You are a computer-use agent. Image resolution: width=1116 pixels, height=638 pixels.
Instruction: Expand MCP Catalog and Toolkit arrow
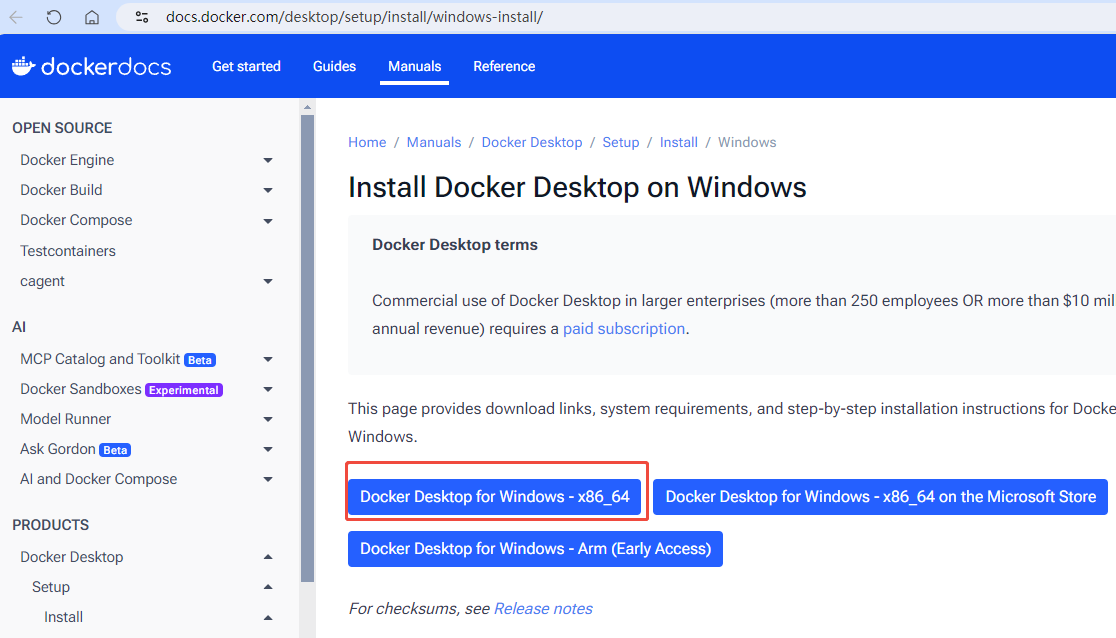pos(268,360)
